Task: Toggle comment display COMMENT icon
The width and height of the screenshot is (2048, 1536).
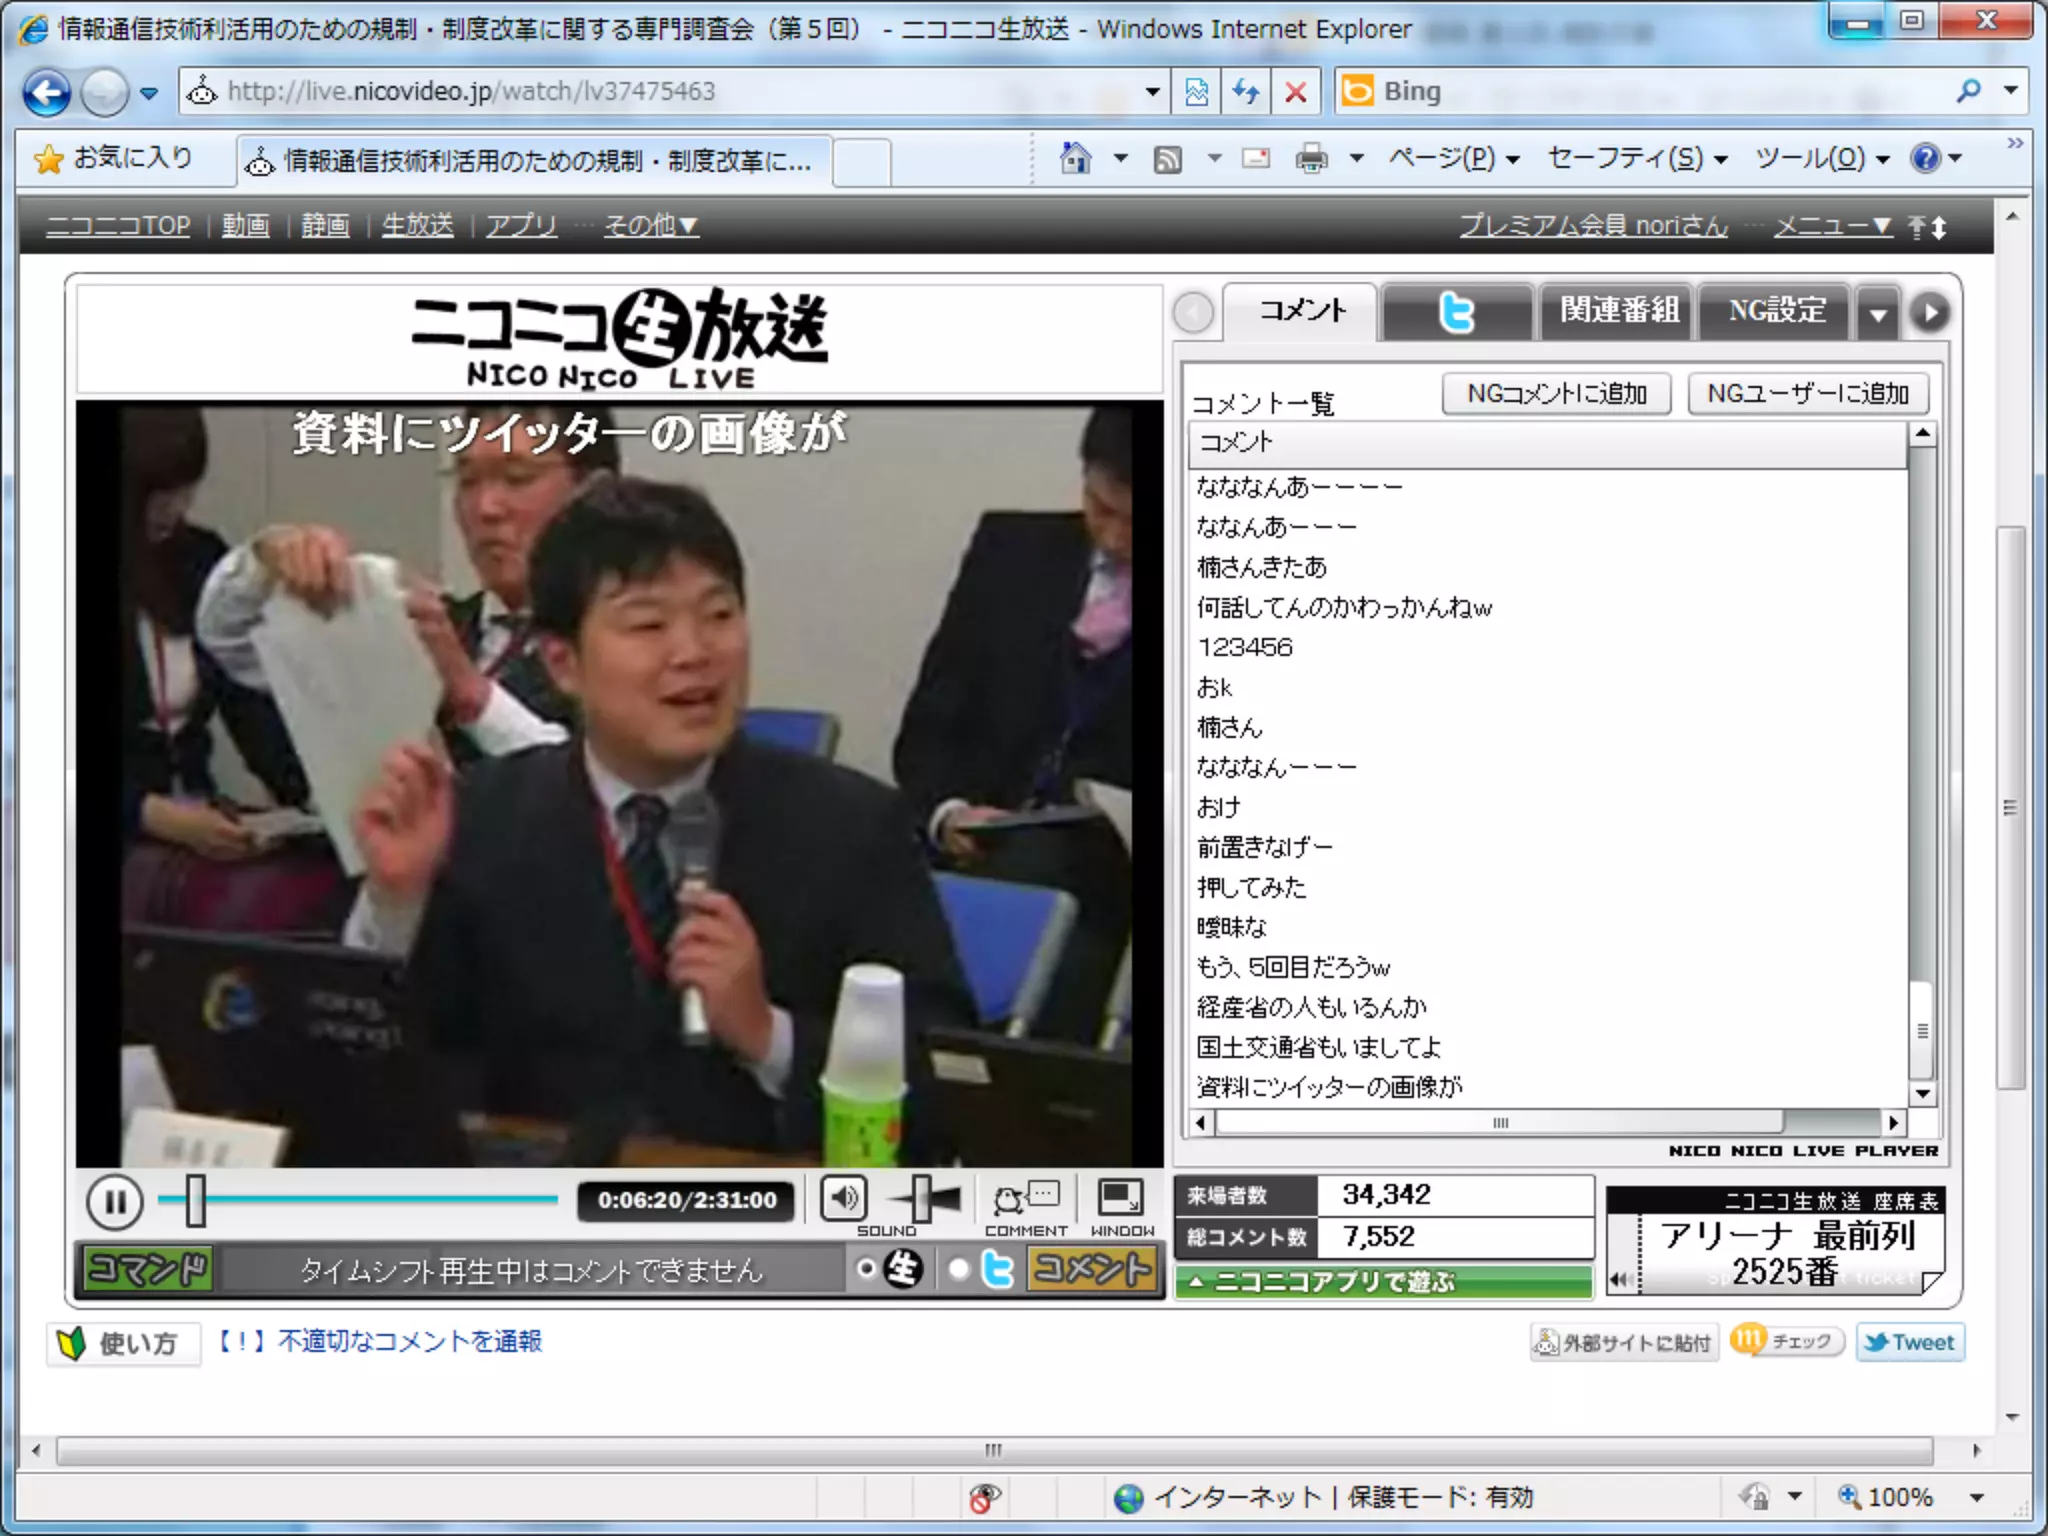Action: 1025,1198
